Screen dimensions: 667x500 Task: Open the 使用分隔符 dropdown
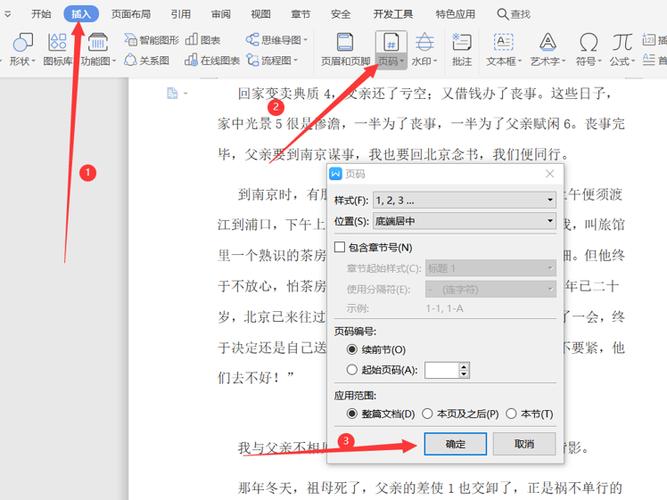(490, 289)
